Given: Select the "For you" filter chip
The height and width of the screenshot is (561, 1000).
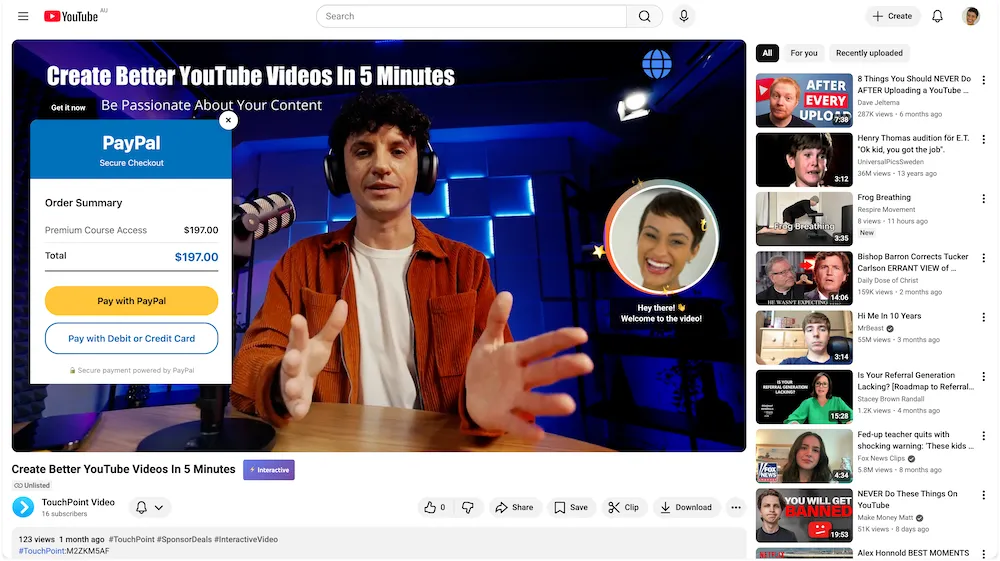Looking at the screenshot, I should point(803,53).
